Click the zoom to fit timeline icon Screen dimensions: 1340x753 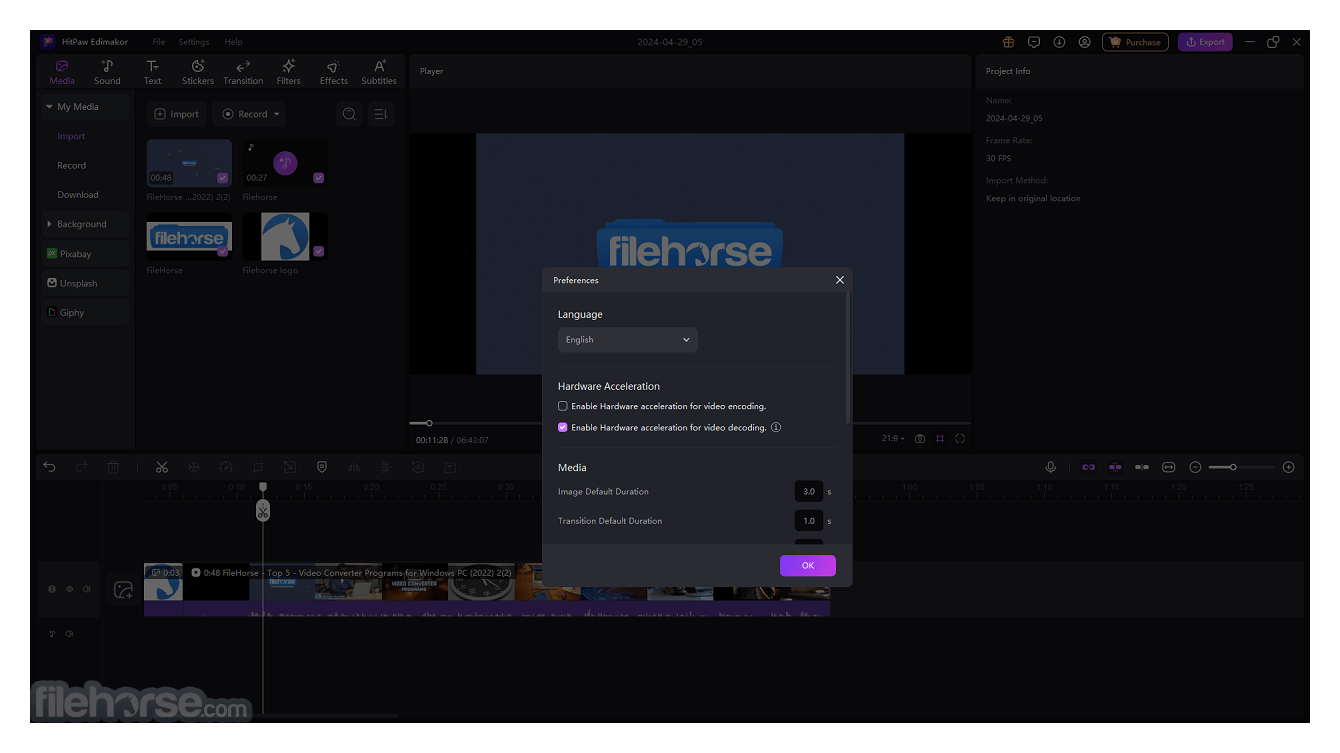point(1168,467)
